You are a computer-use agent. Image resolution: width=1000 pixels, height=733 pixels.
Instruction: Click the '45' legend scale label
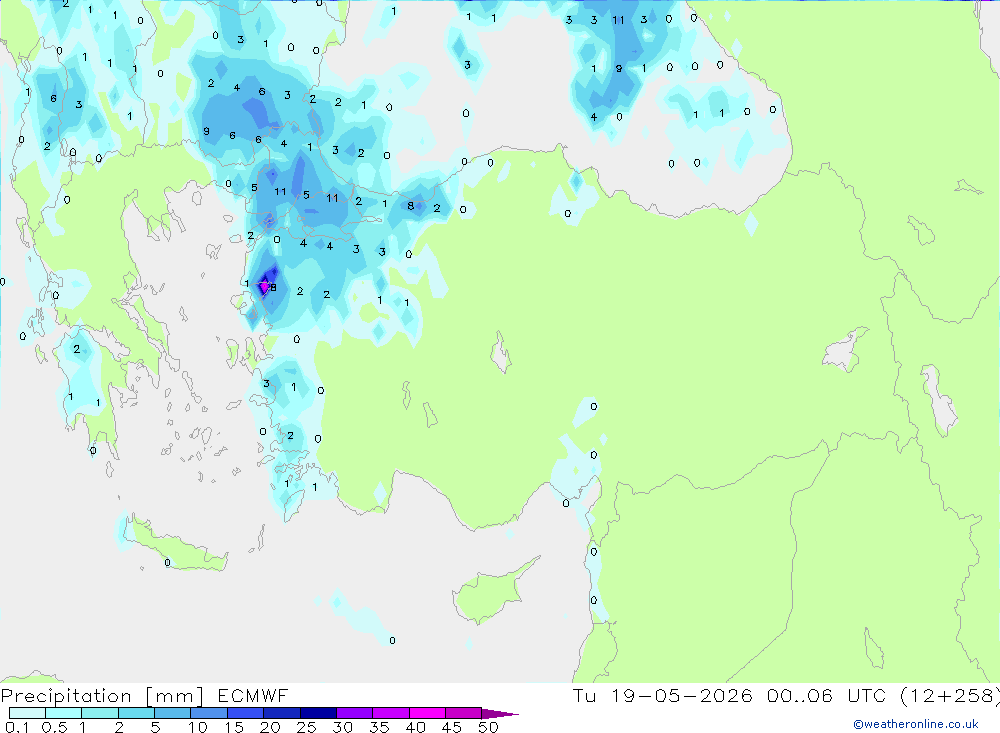point(452,727)
